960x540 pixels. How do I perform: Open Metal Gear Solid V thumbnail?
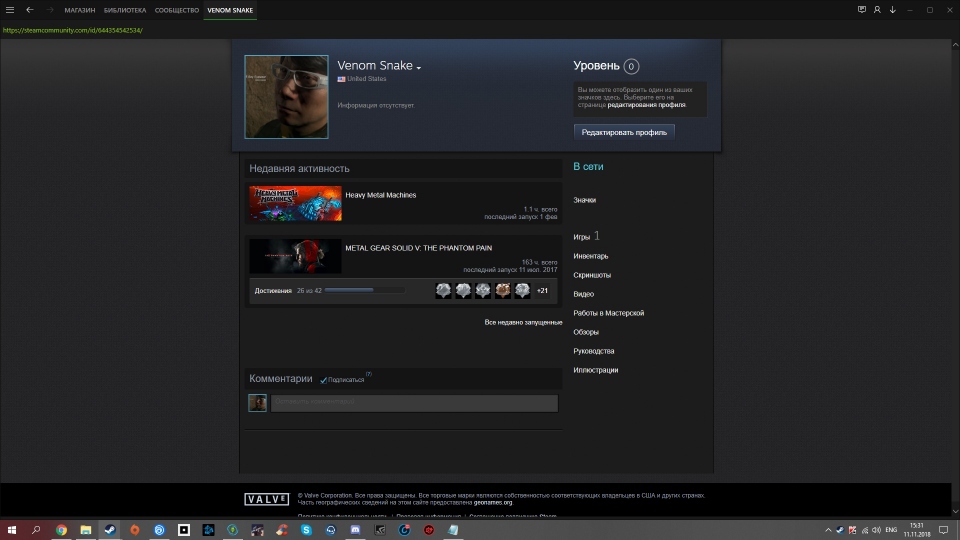[x=295, y=256]
